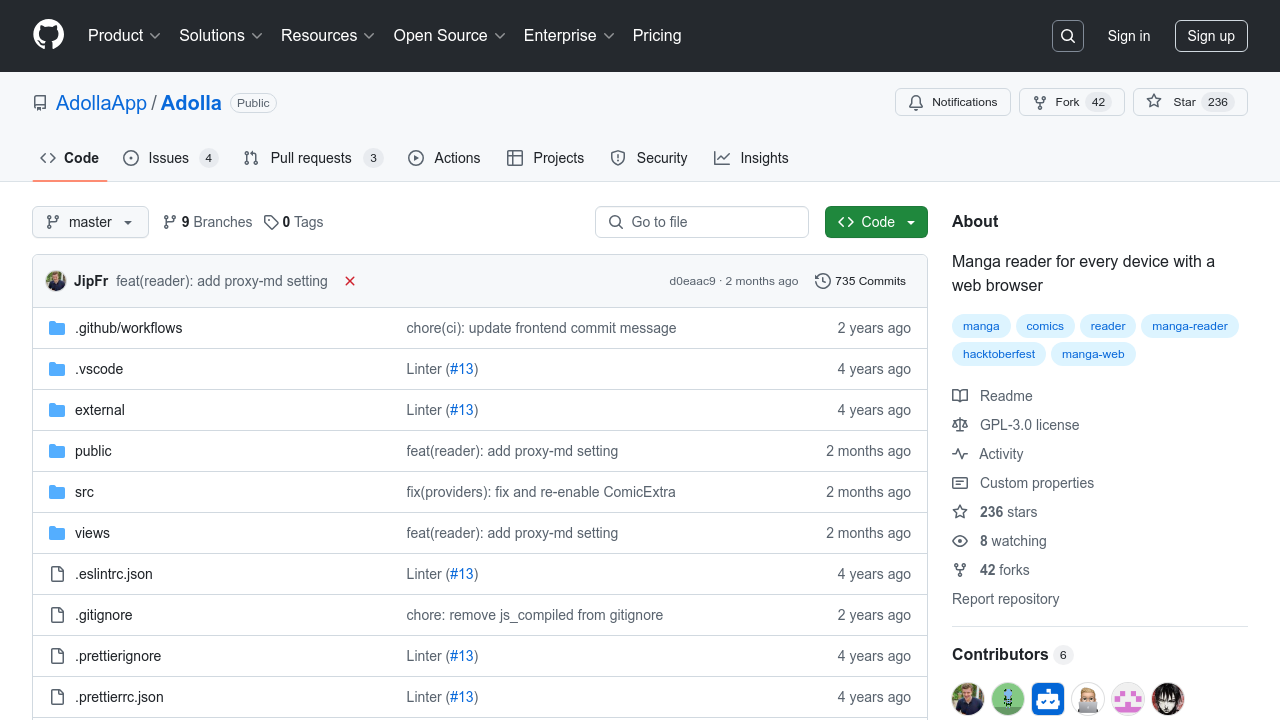Image resolution: width=1280 pixels, height=720 pixels.
Task: Expand the Resources menu
Action: tap(328, 35)
